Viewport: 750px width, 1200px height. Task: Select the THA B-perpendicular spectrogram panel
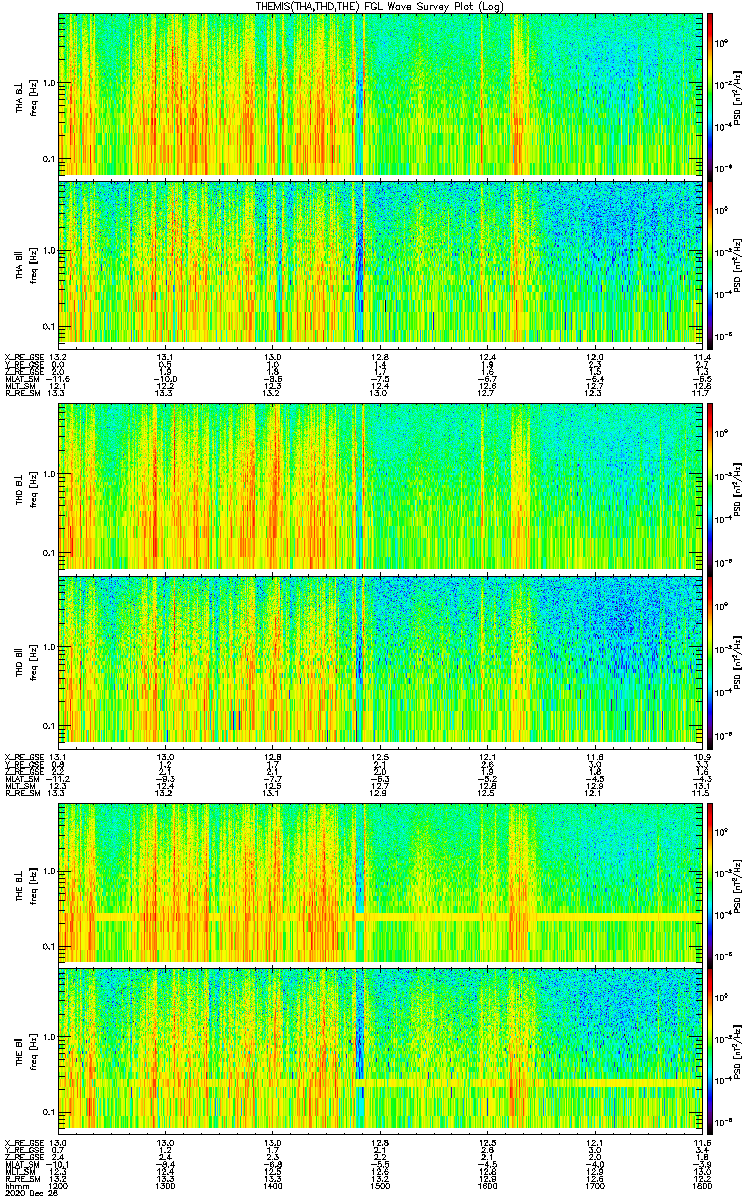[380, 95]
